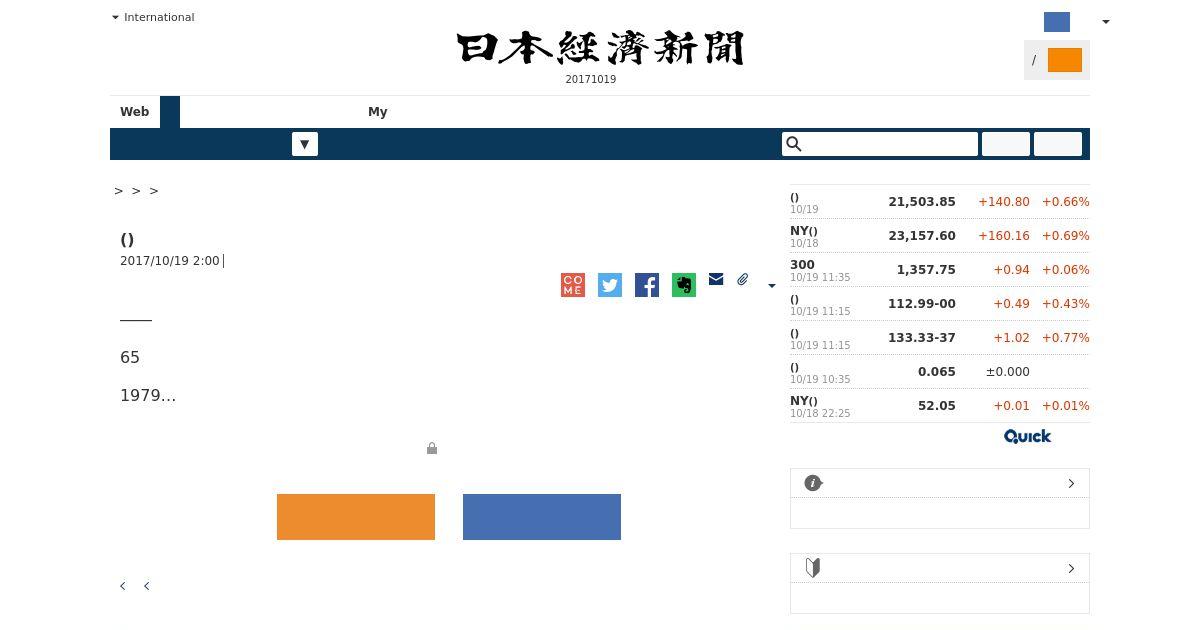Open NY market row with value 23,157.60

coord(940,236)
